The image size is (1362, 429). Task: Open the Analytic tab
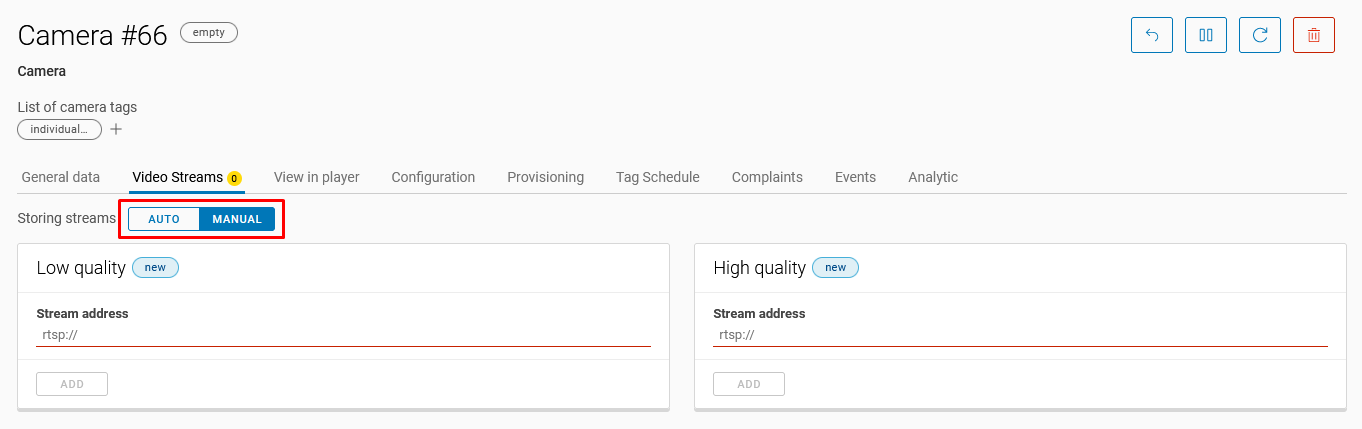coord(932,177)
